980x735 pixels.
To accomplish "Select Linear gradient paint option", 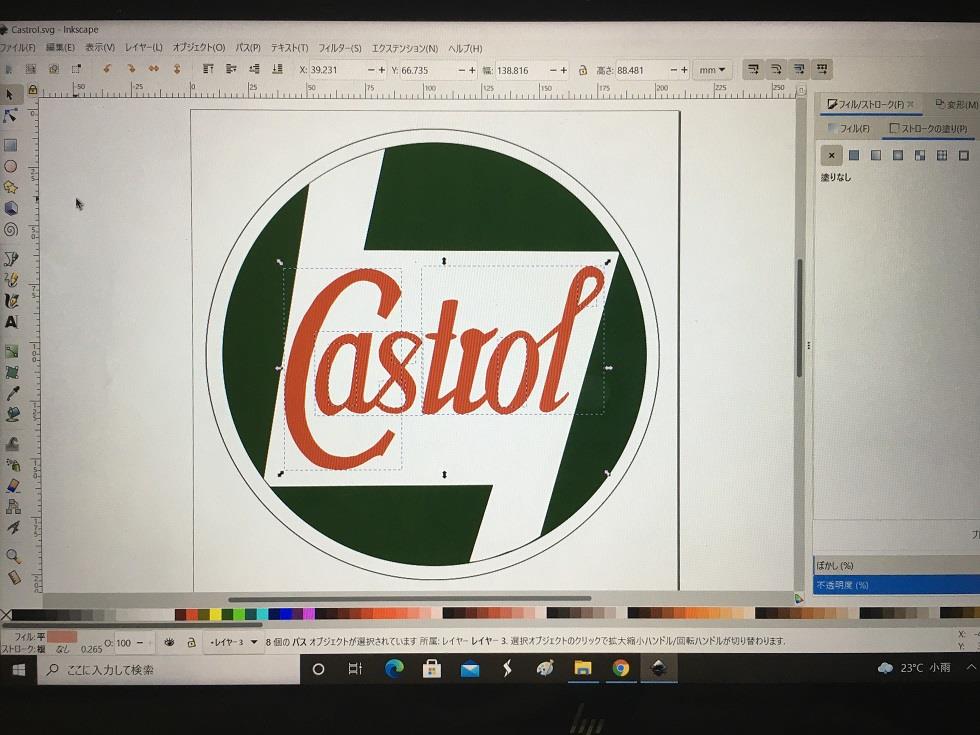I will pyautogui.click(x=876, y=155).
